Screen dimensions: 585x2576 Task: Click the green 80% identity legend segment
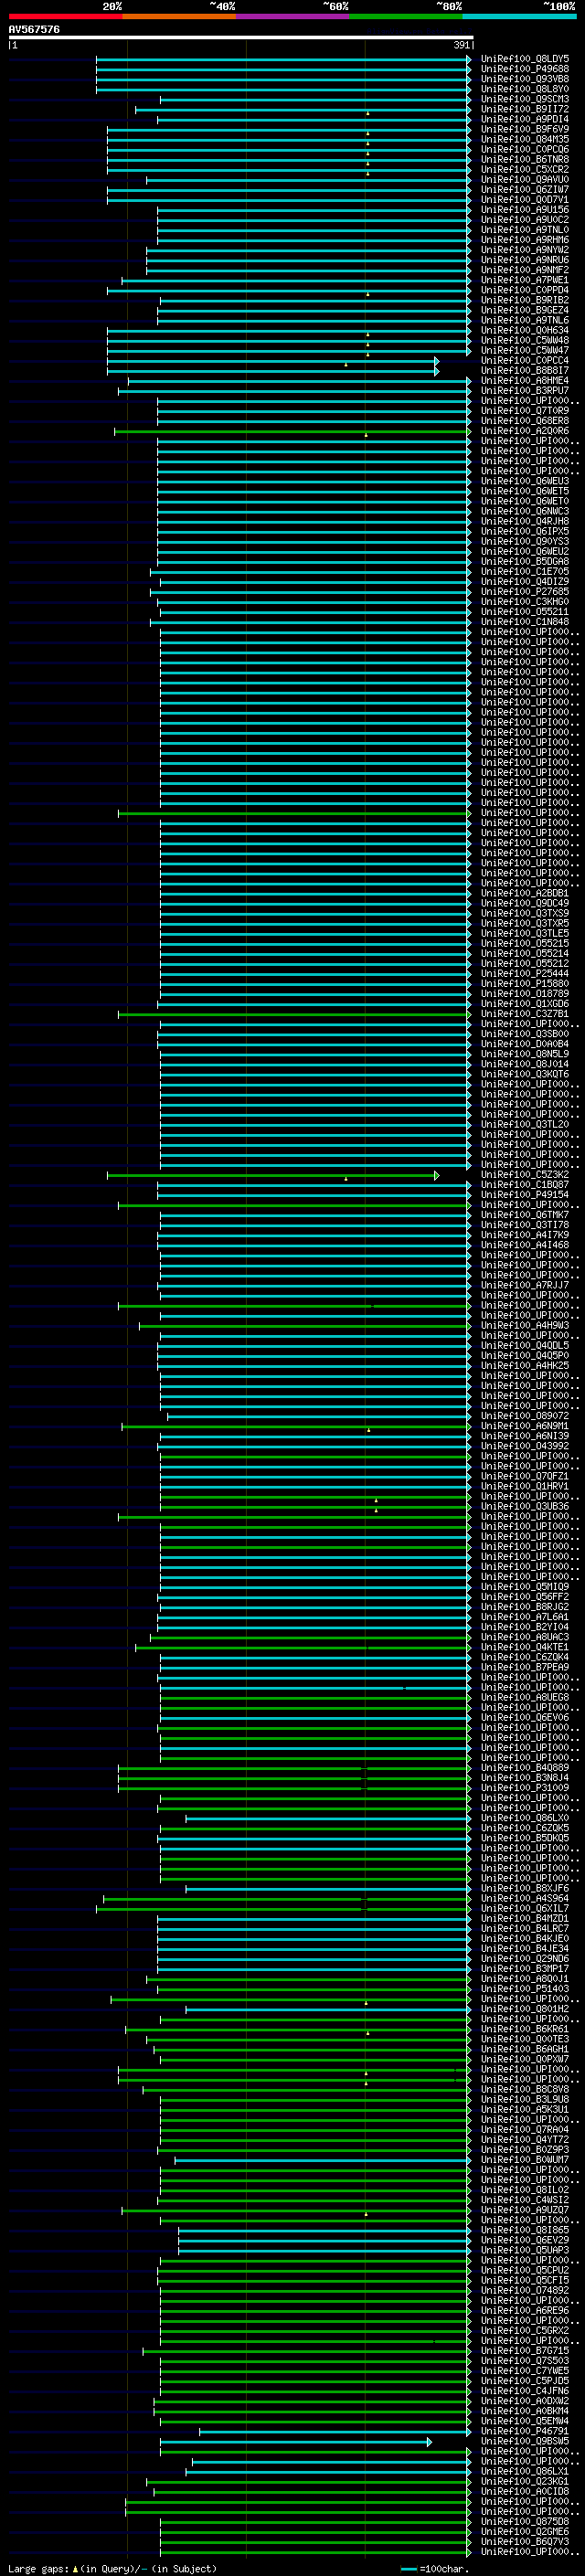[x=406, y=16]
